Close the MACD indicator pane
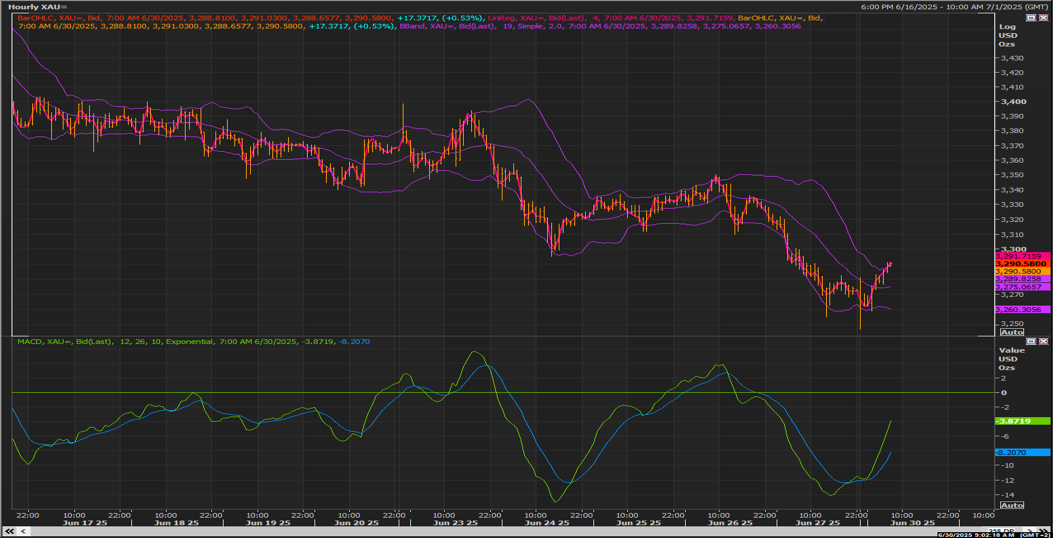Viewport: 1053px width, 538px height. click(1044, 341)
